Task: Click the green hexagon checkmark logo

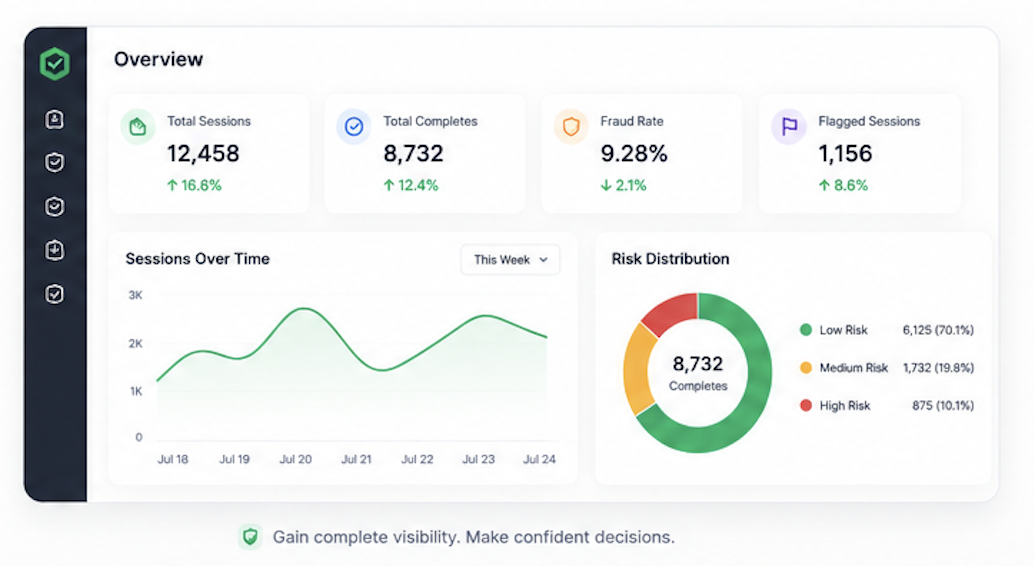Action: tap(55, 63)
